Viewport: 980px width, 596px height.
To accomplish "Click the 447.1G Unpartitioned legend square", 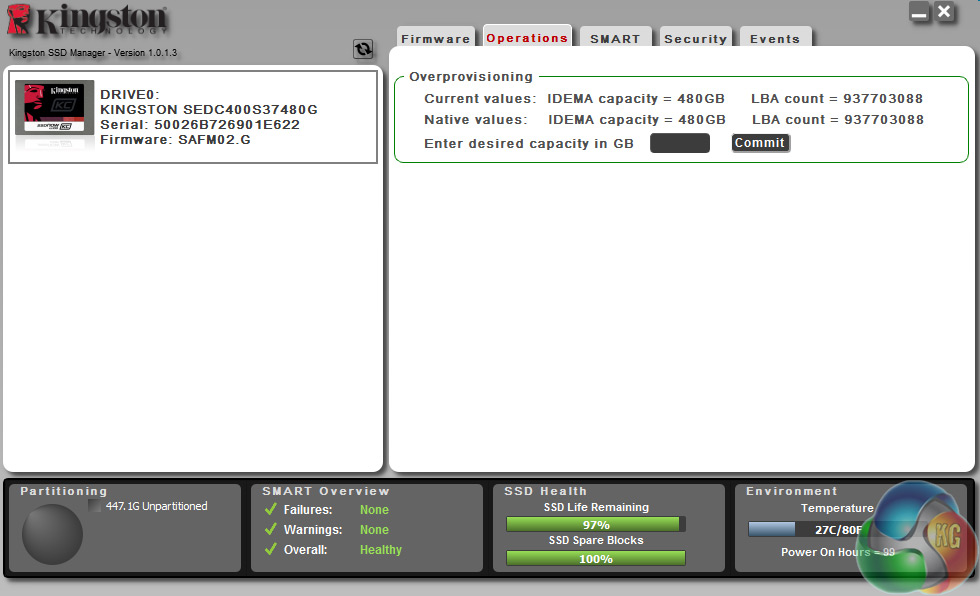I will pyautogui.click(x=94, y=506).
